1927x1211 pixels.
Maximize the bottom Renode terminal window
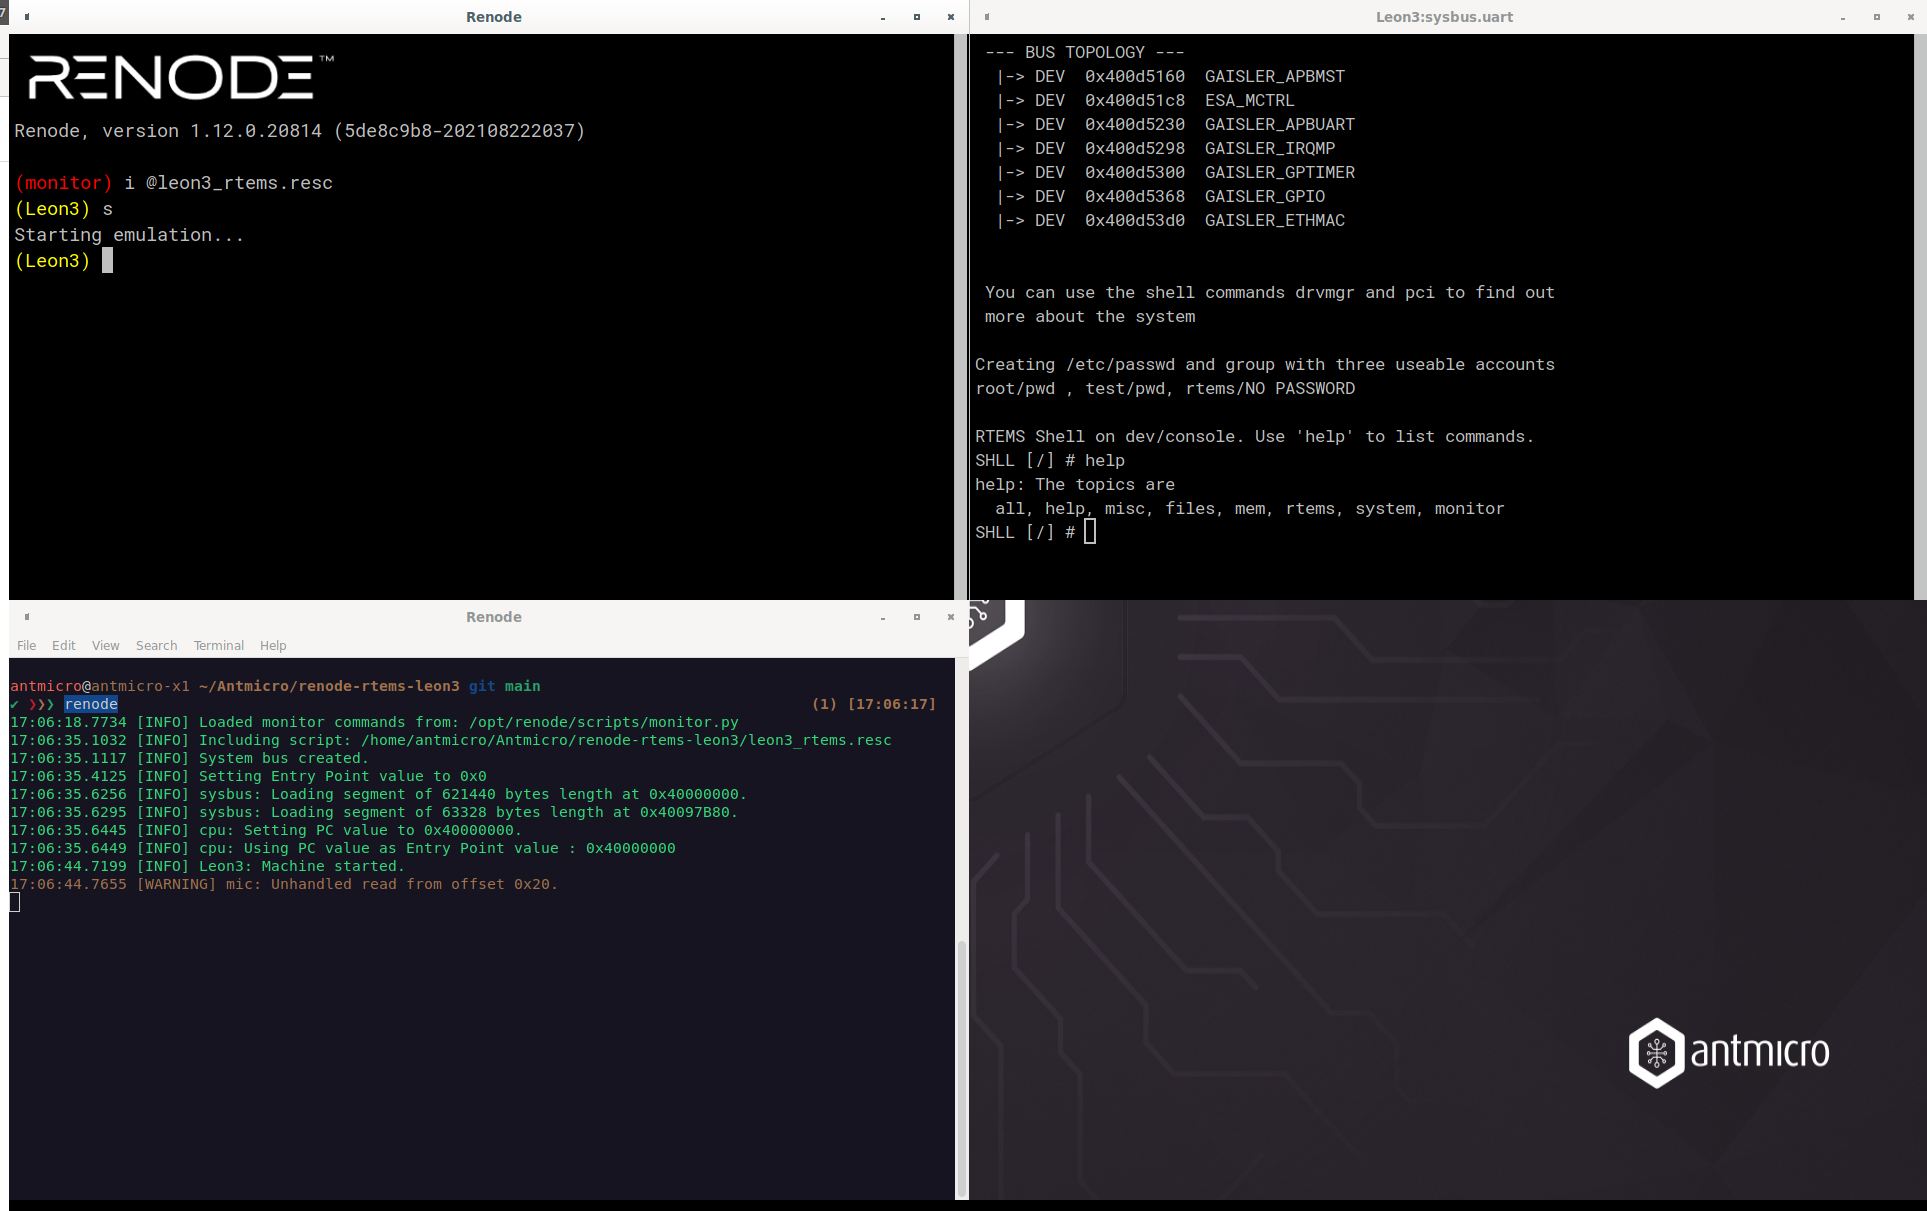coord(917,617)
